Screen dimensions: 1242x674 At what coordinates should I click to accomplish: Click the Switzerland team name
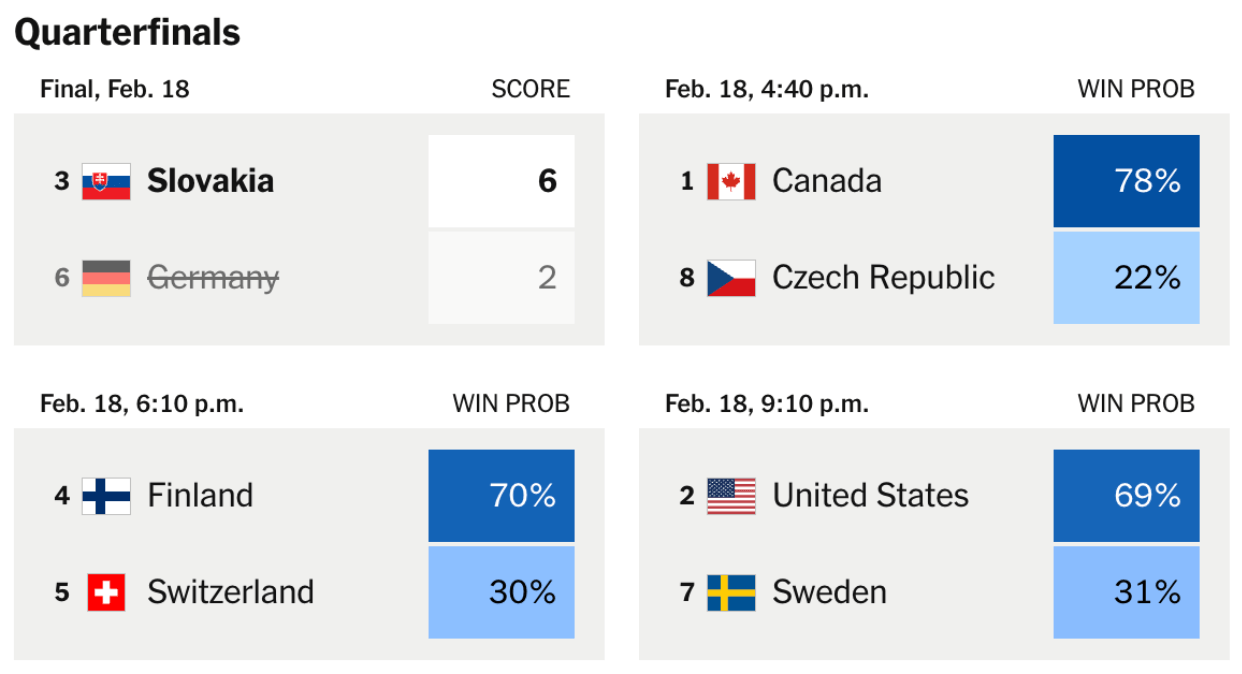click(231, 592)
